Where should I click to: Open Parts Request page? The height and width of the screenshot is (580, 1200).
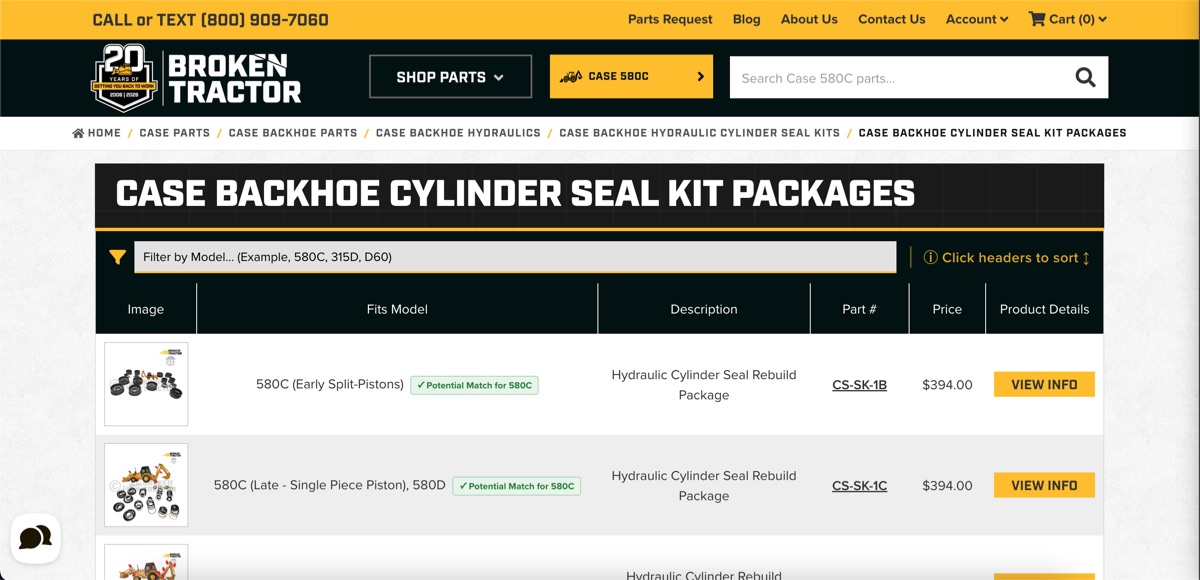(x=670, y=19)
